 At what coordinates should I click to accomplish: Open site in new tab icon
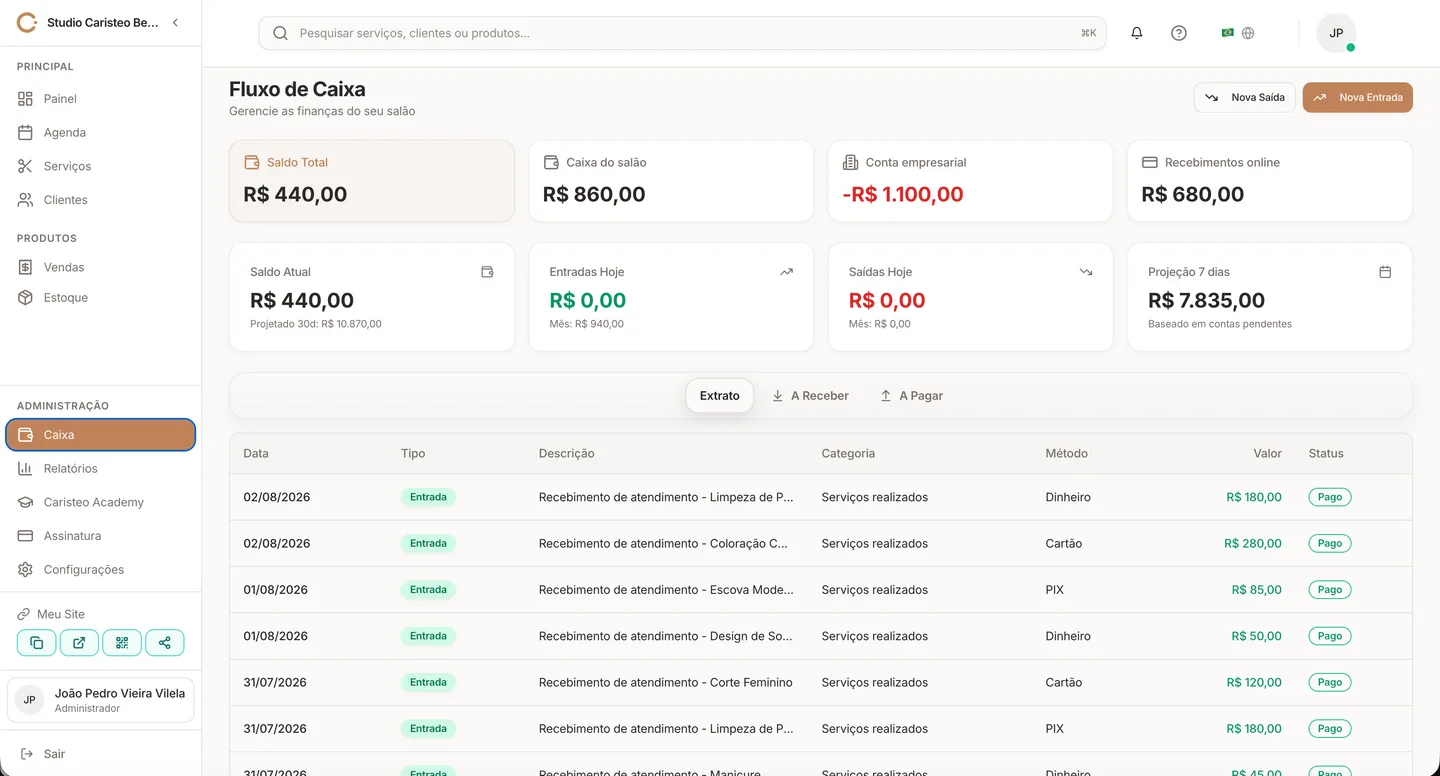click(x=79, y=643)
